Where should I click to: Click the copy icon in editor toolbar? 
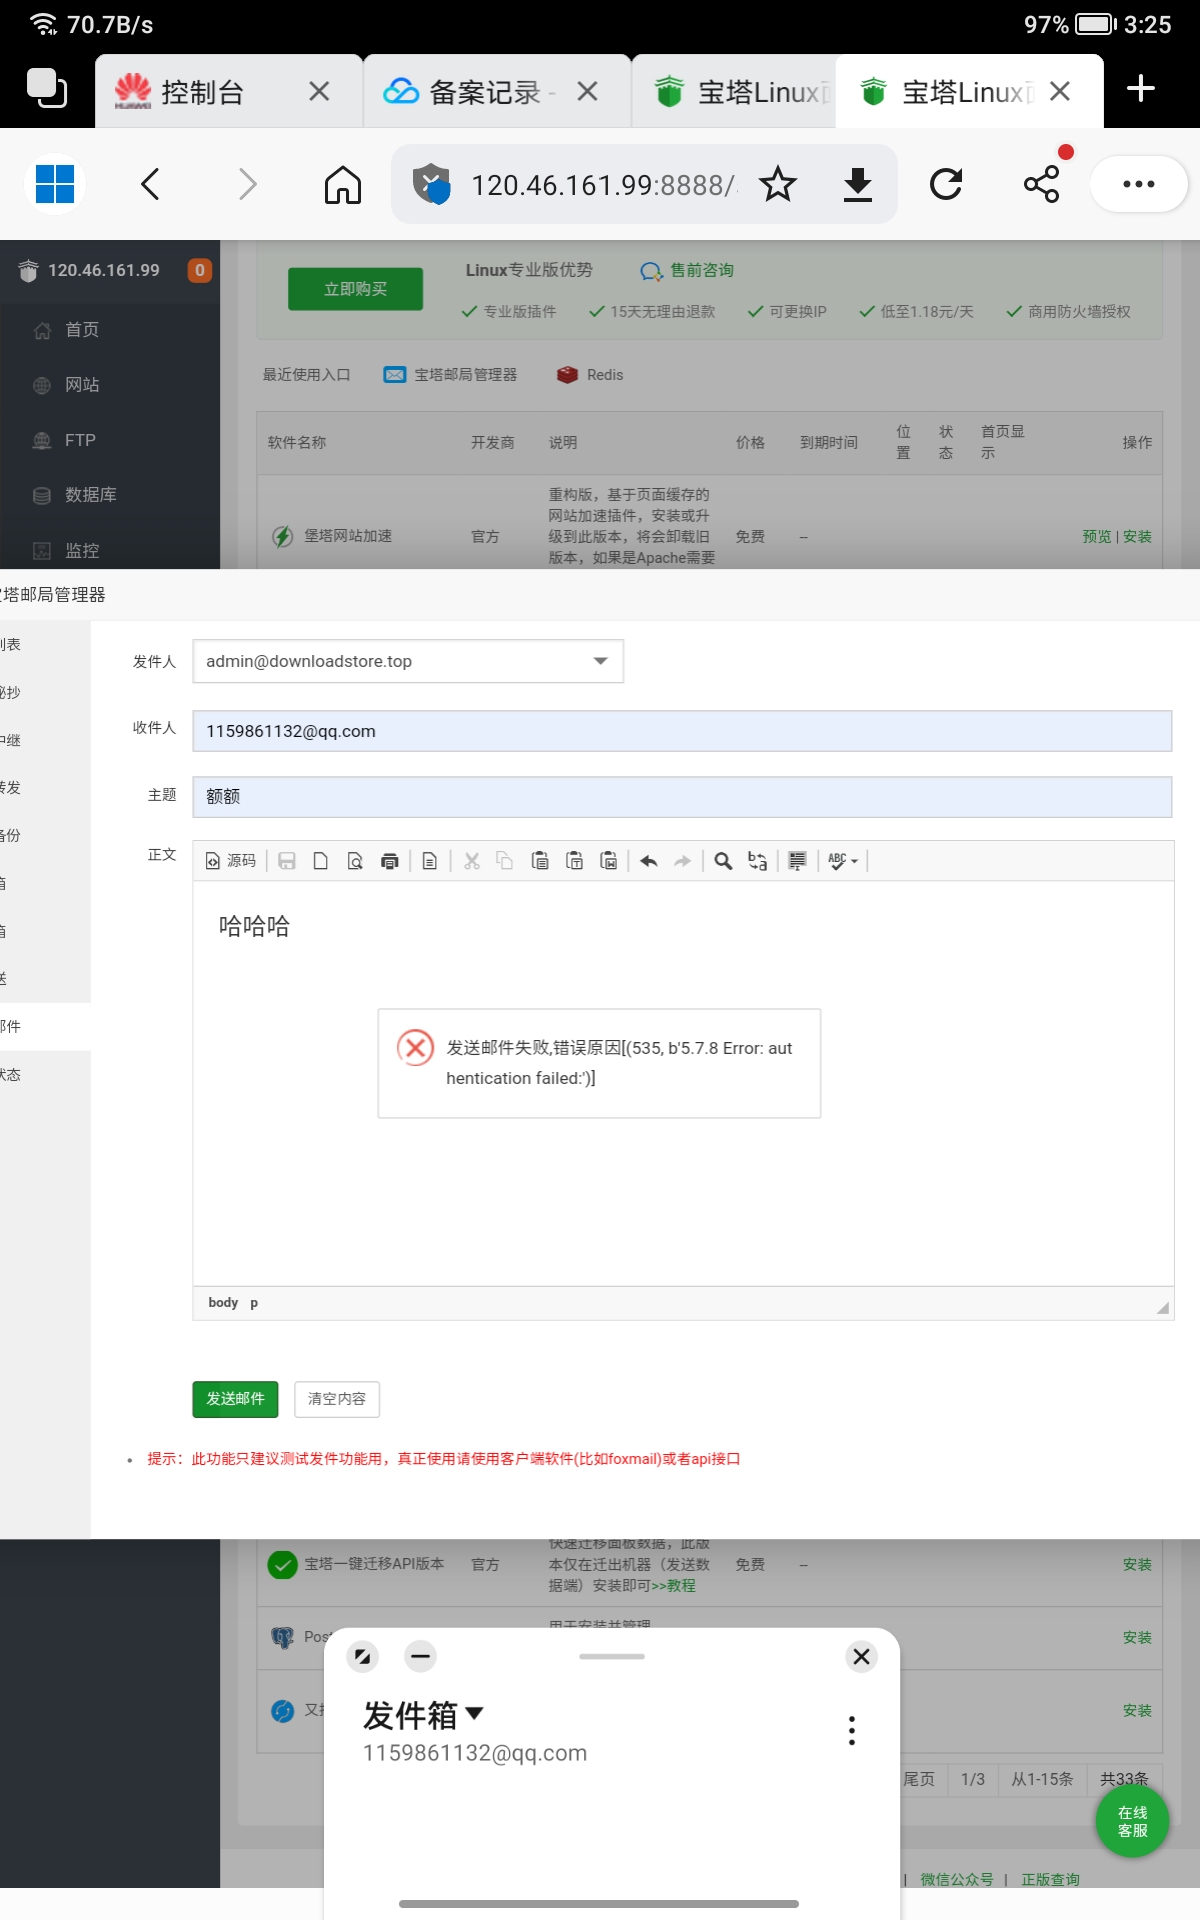tap(505, 861)
